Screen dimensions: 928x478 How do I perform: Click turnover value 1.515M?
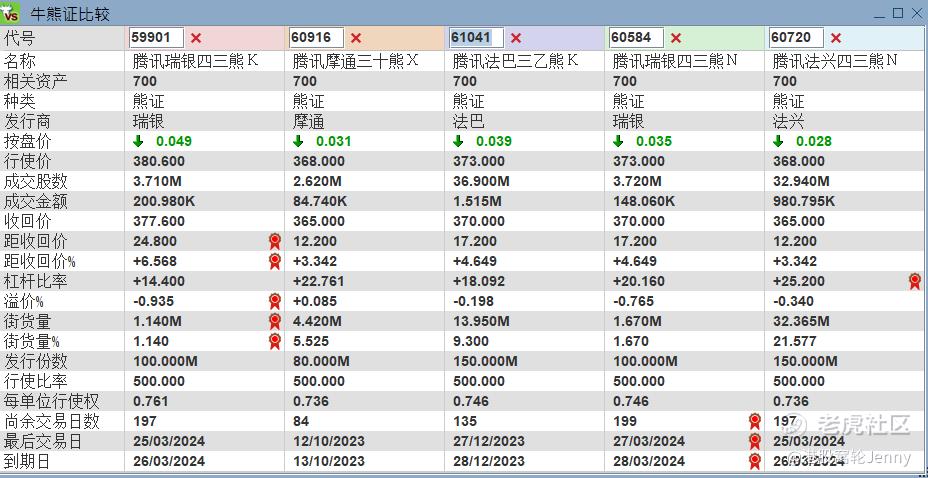[477, 202]
